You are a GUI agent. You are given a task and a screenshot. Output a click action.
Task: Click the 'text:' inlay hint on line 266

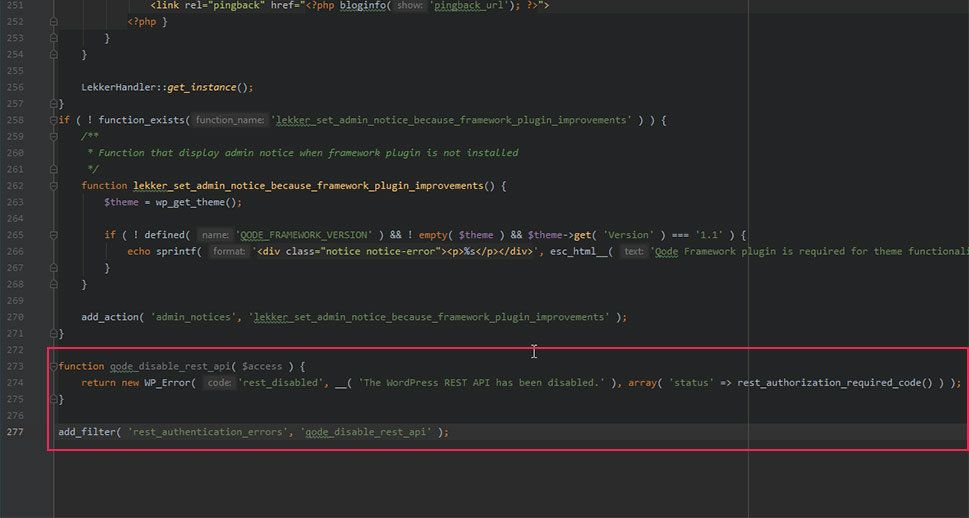633,251
